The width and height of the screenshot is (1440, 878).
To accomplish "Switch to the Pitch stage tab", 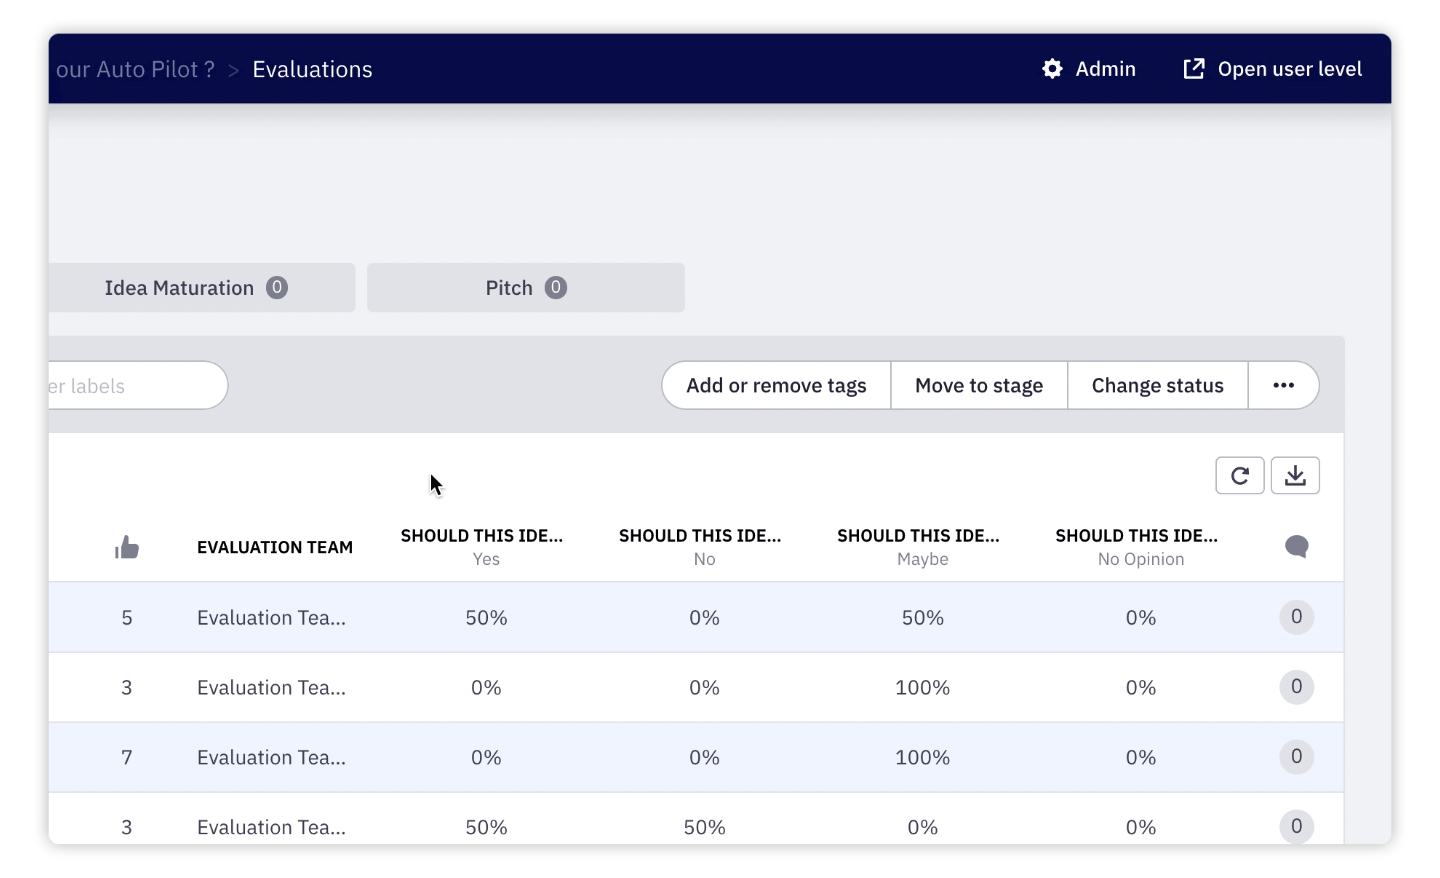I will click(525, 288).
